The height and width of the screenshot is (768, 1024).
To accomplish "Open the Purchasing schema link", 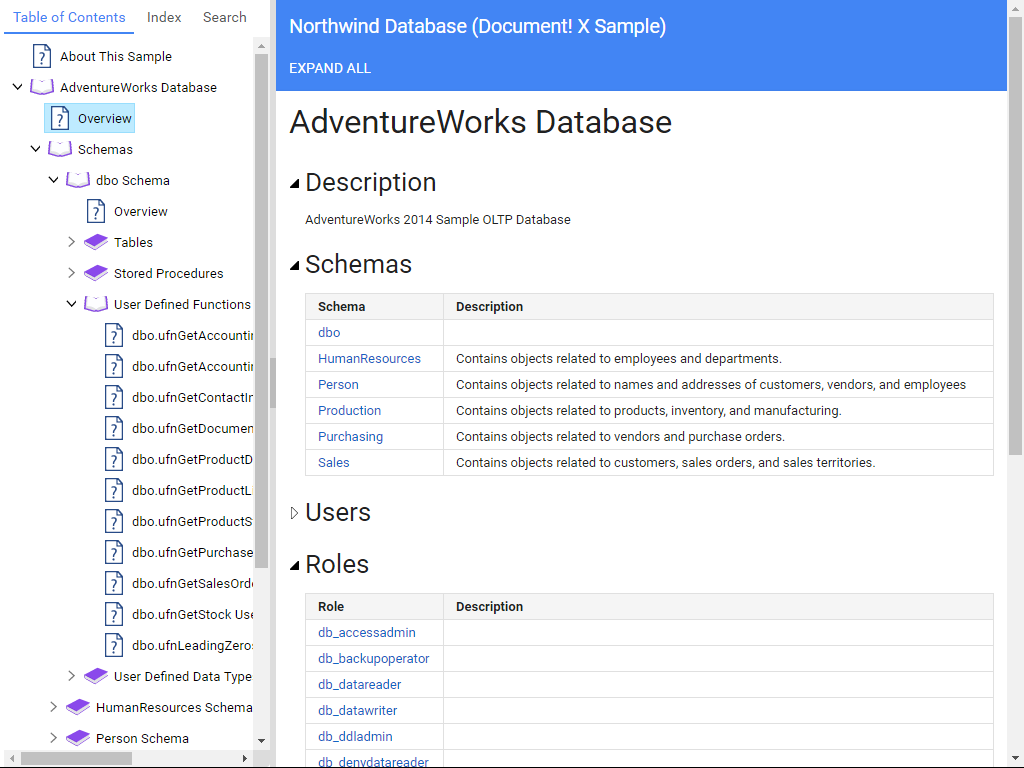I will click(351, 436).
